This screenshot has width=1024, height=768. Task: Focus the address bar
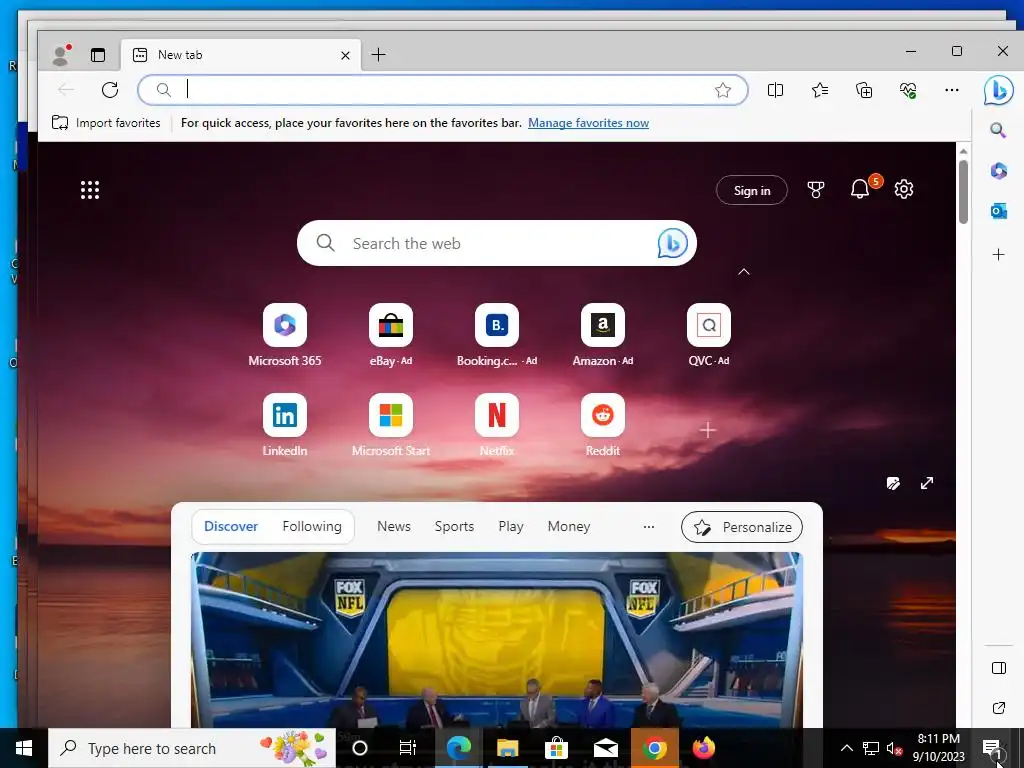click(443, 90)
